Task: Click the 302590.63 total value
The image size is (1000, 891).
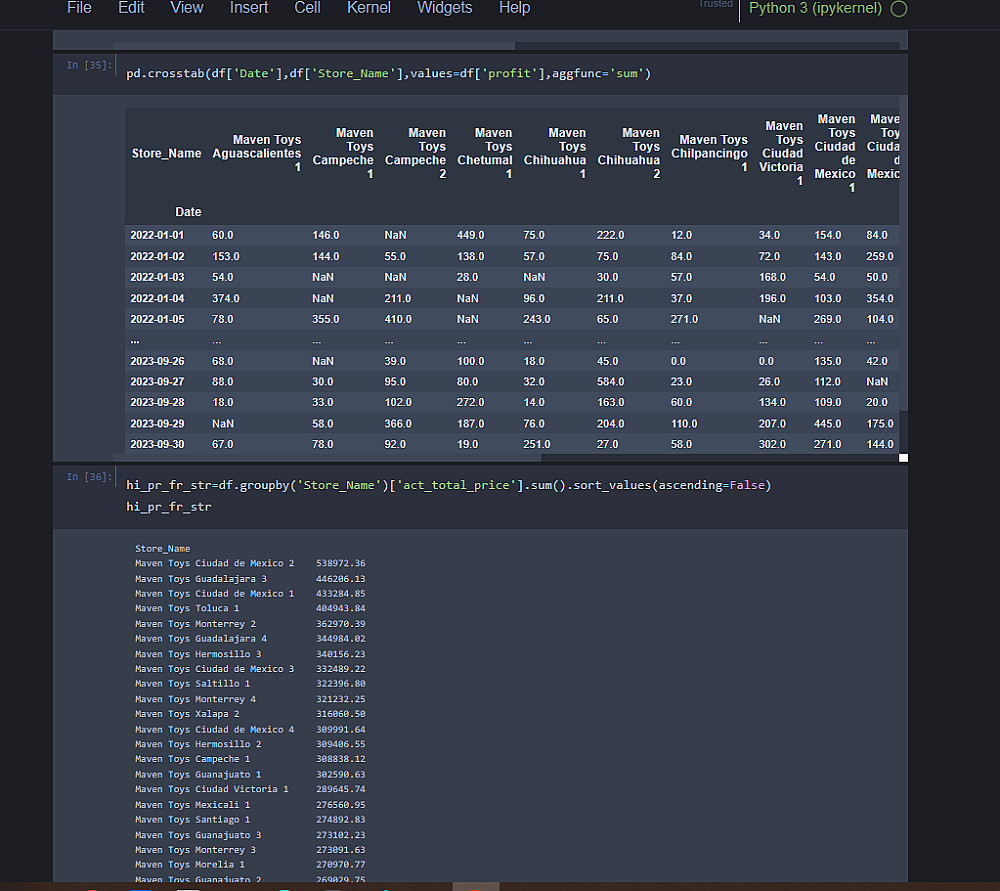Action: [x=341, y=774]
